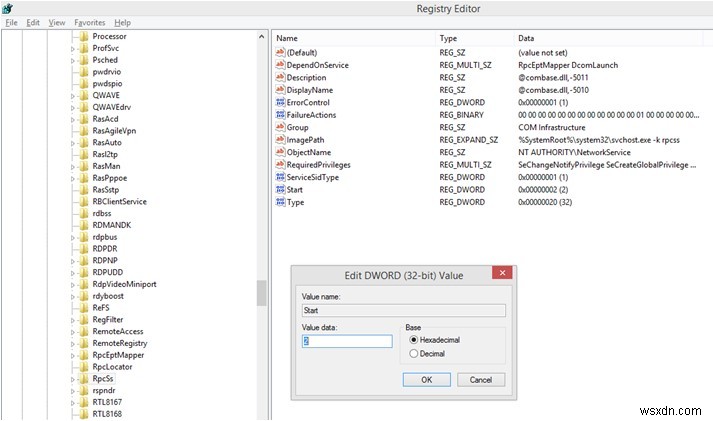This screenshot has height=421, width=713.
Task: Open the File menu
Action: click(x=11, y=22)
